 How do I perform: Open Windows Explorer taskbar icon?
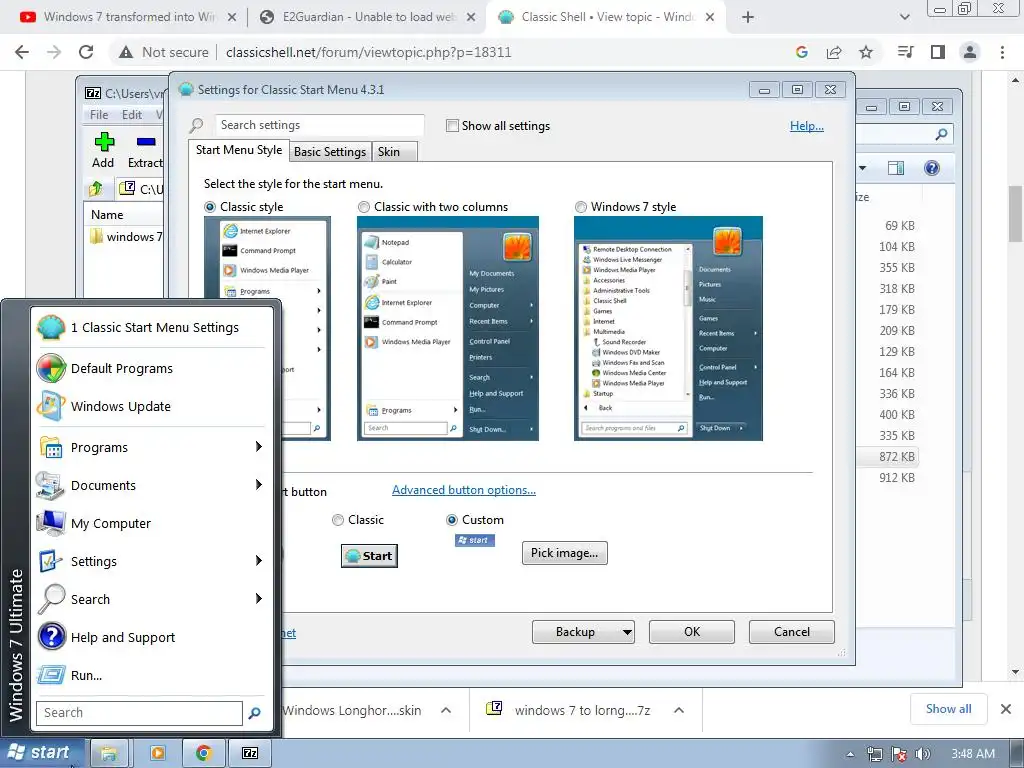point(109,753)
